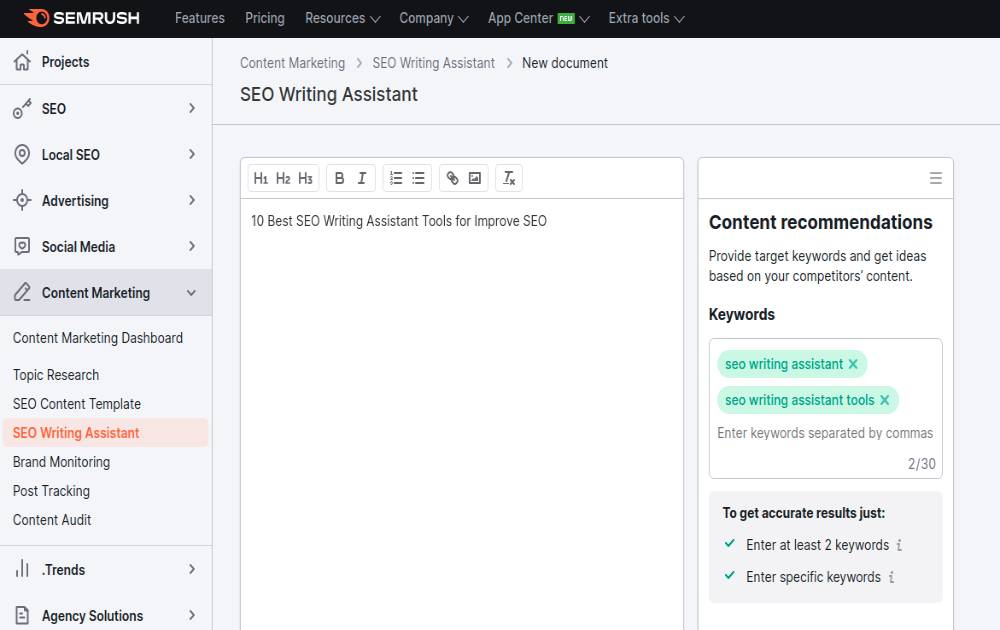Open Content Audit

52,520
